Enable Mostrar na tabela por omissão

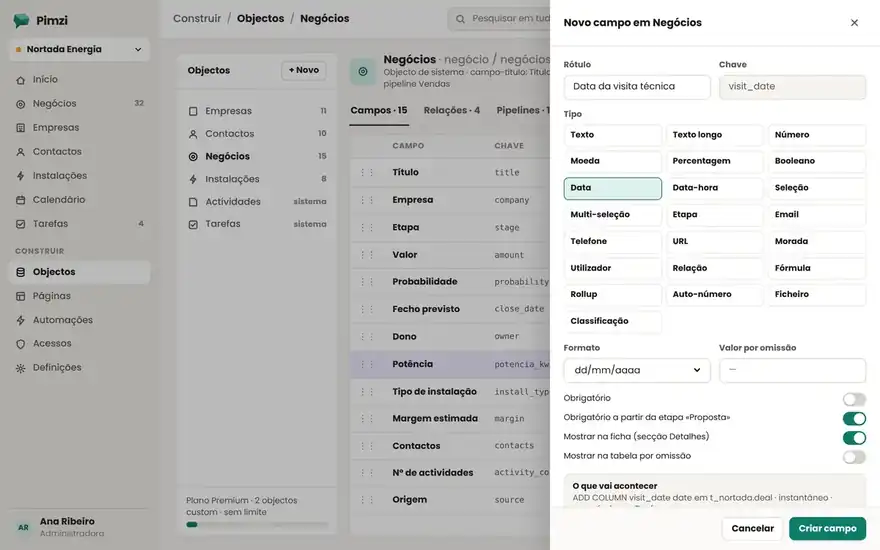(x=854, y=457)
